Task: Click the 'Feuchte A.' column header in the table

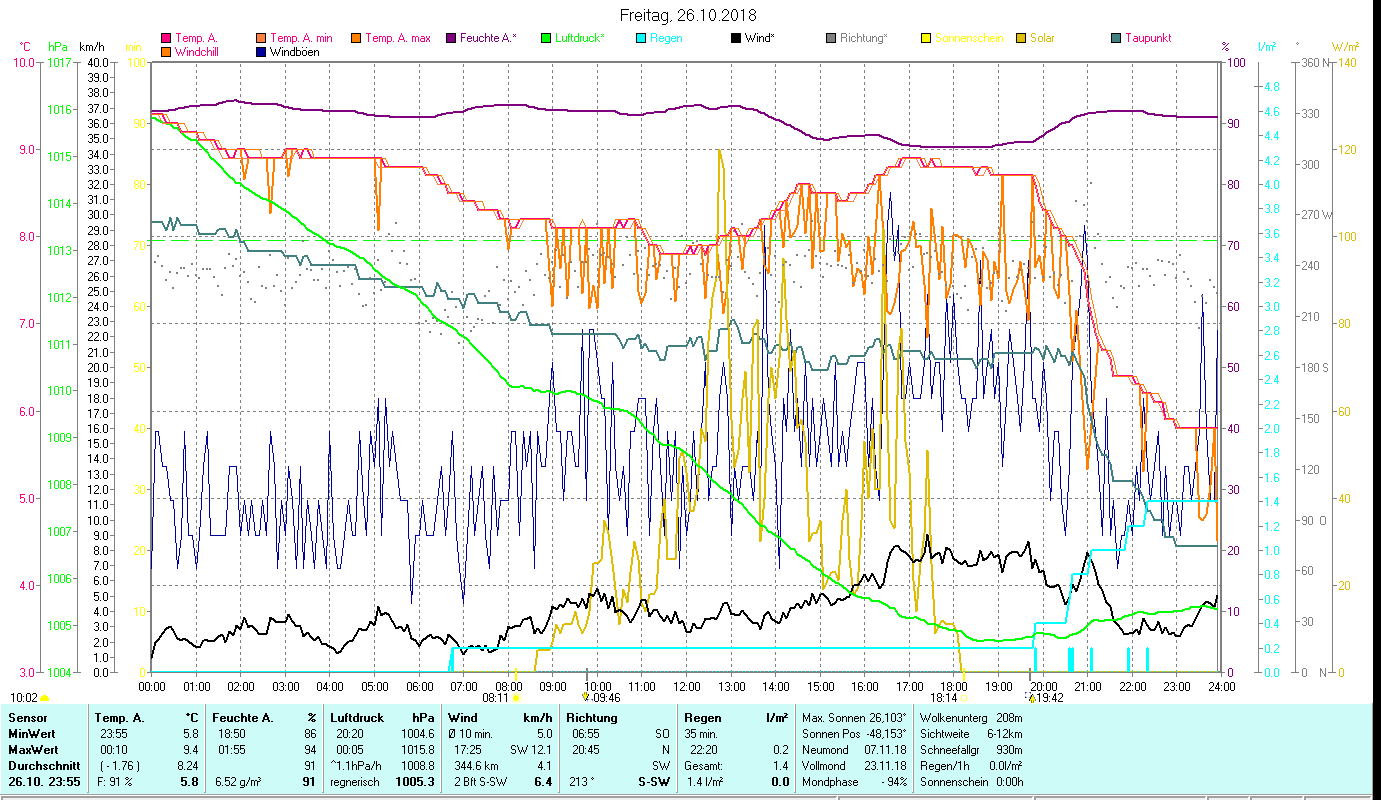Action: (x=245, y=717)
